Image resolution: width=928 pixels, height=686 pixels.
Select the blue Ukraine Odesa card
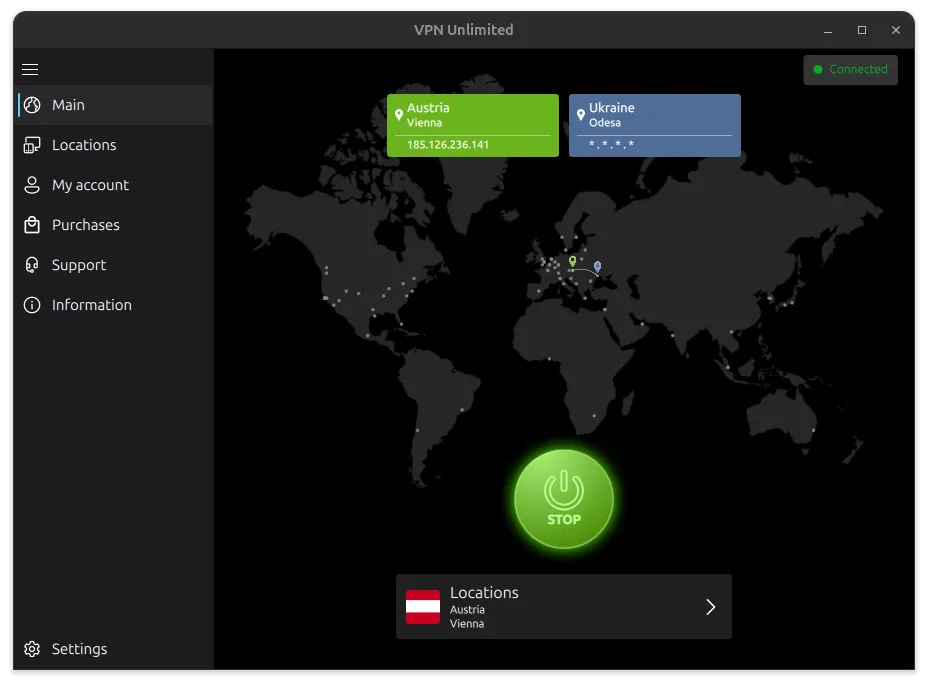[655, 125]
